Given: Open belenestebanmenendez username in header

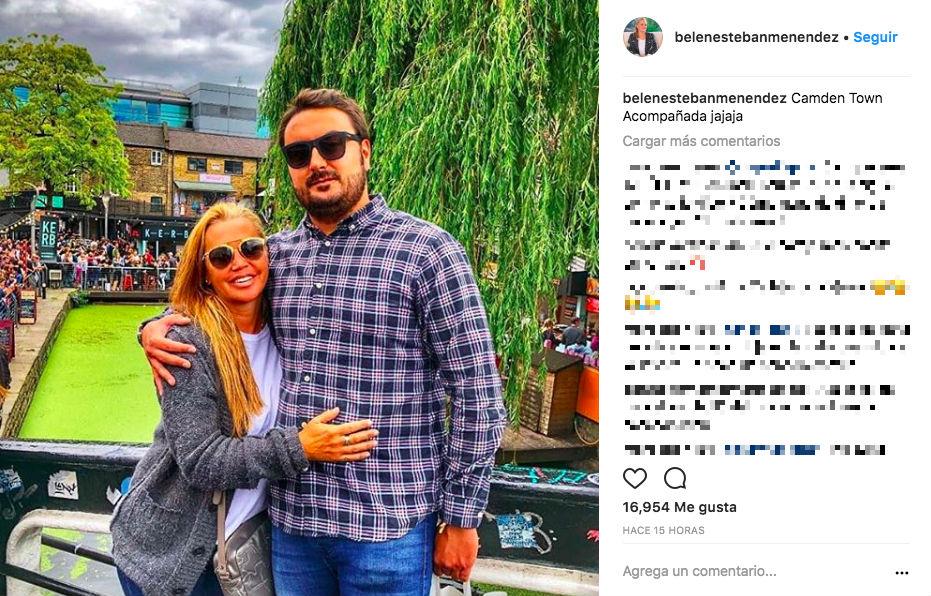Looking at the screenshot, I should [x=756, y=37].
